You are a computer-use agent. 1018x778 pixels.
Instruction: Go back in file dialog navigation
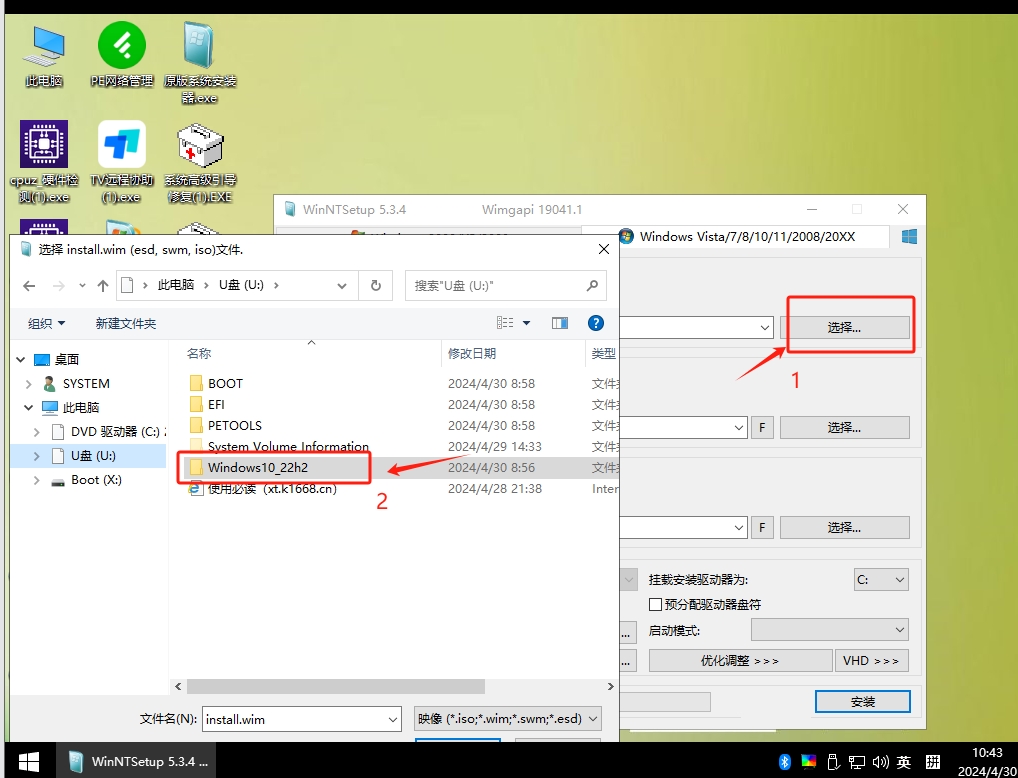tap(29, 286)
